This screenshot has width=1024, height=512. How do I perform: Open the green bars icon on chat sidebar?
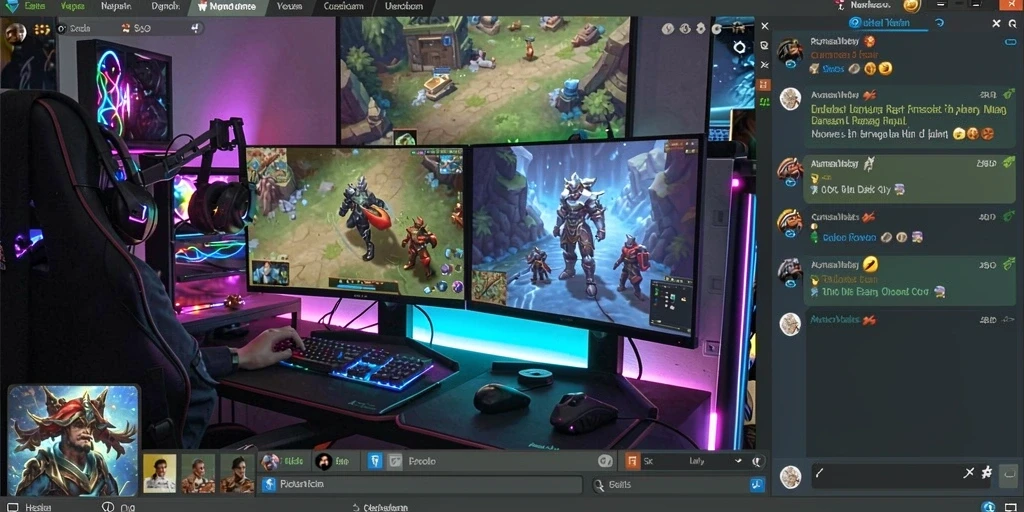pos(765,103)
